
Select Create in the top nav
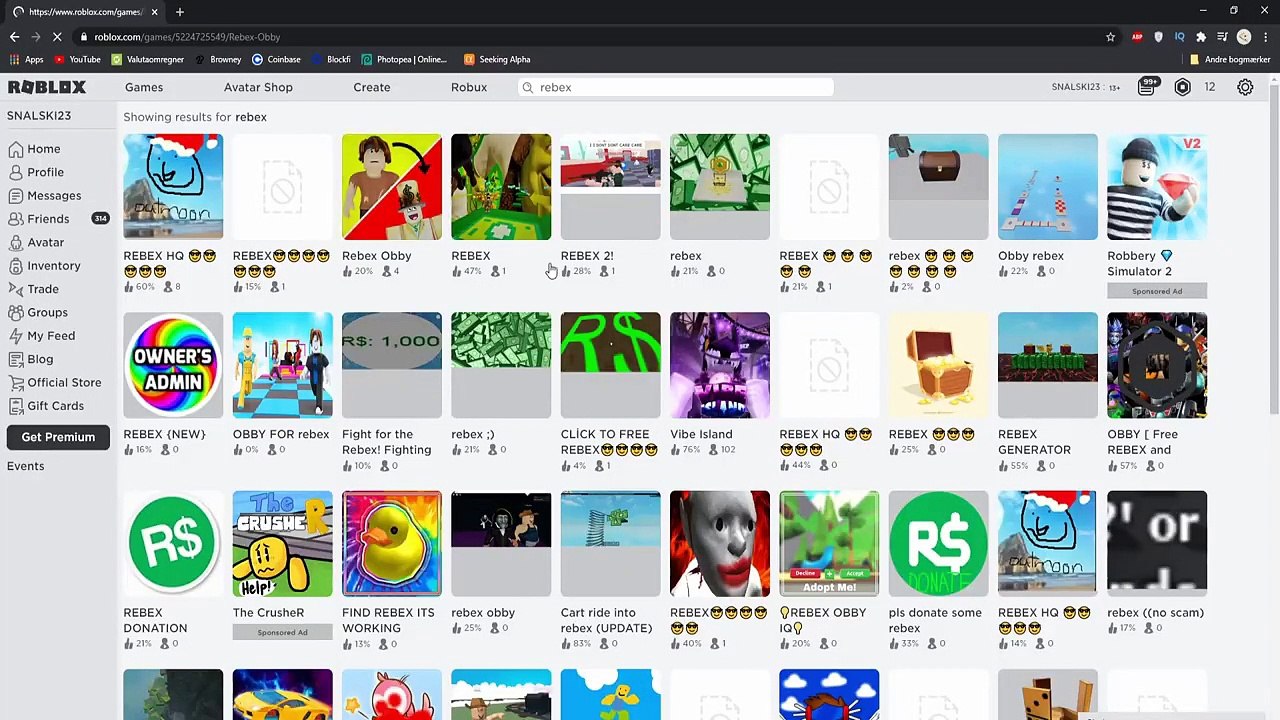[372, 88]
